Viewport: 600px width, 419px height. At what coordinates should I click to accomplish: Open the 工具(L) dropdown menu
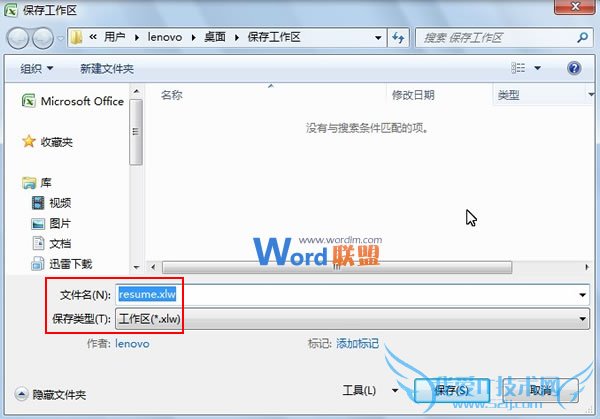(x=370, y=390)
